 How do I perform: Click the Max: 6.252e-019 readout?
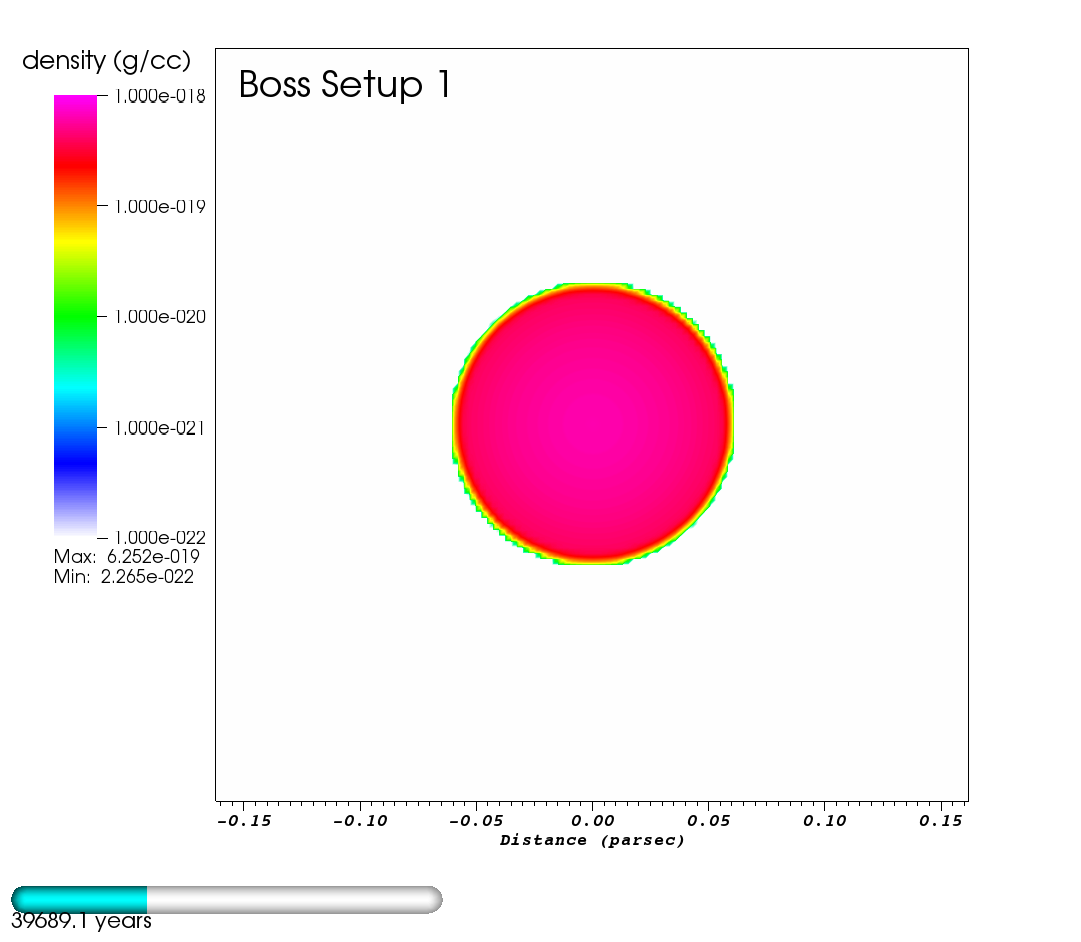[x=126, y=557]
